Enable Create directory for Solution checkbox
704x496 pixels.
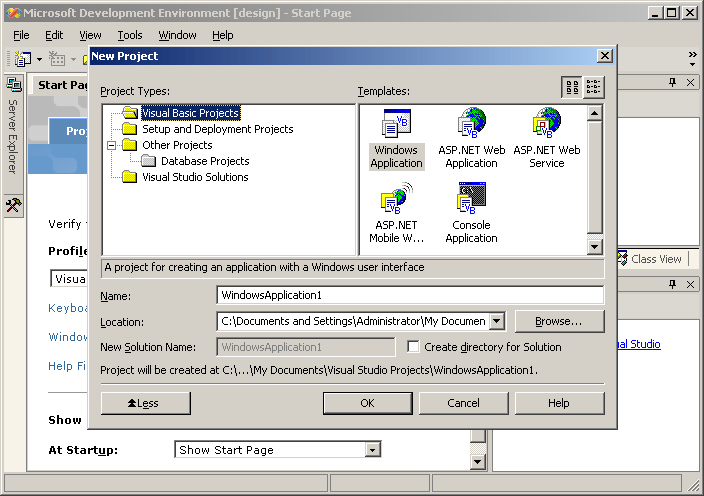[413, 347]
